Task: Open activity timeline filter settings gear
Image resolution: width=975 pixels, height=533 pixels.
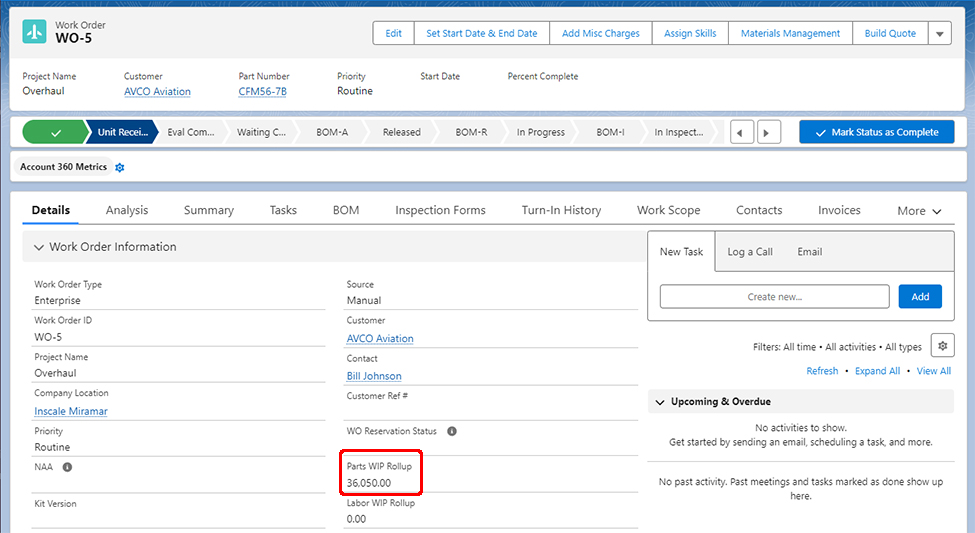Action: coord(943,346)
